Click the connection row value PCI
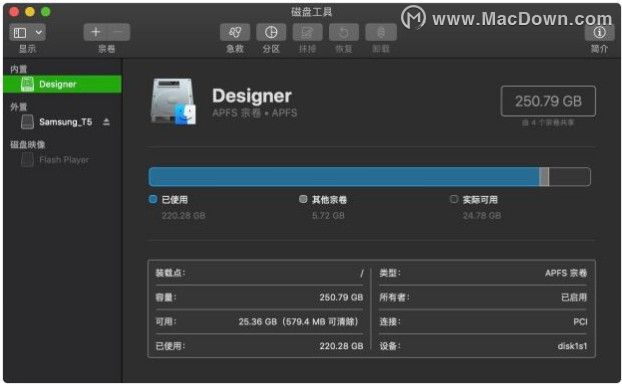 tap(580, 322)
